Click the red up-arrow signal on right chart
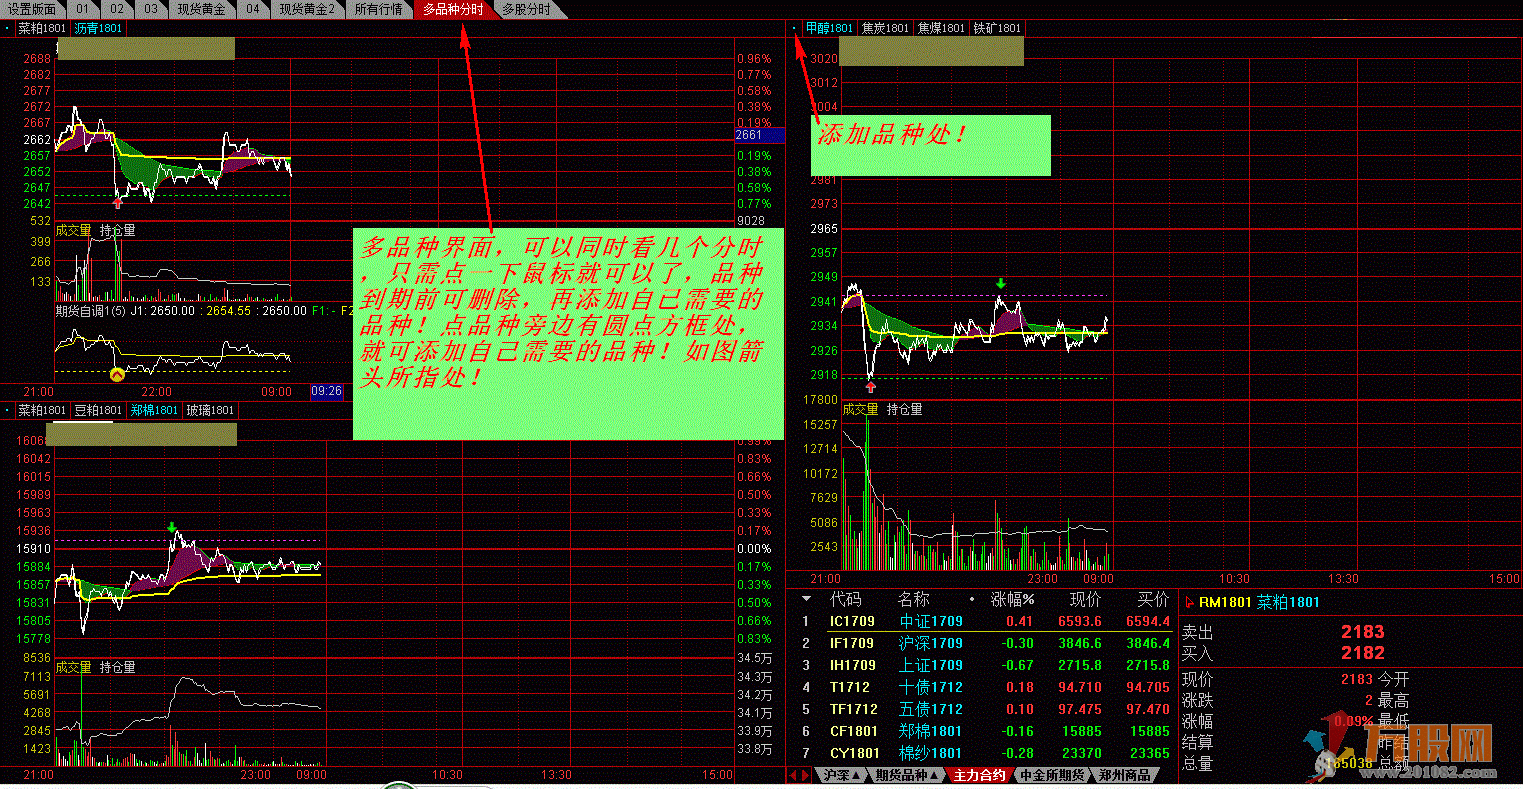Screen dimensions: 1523x789 (870, 387)
